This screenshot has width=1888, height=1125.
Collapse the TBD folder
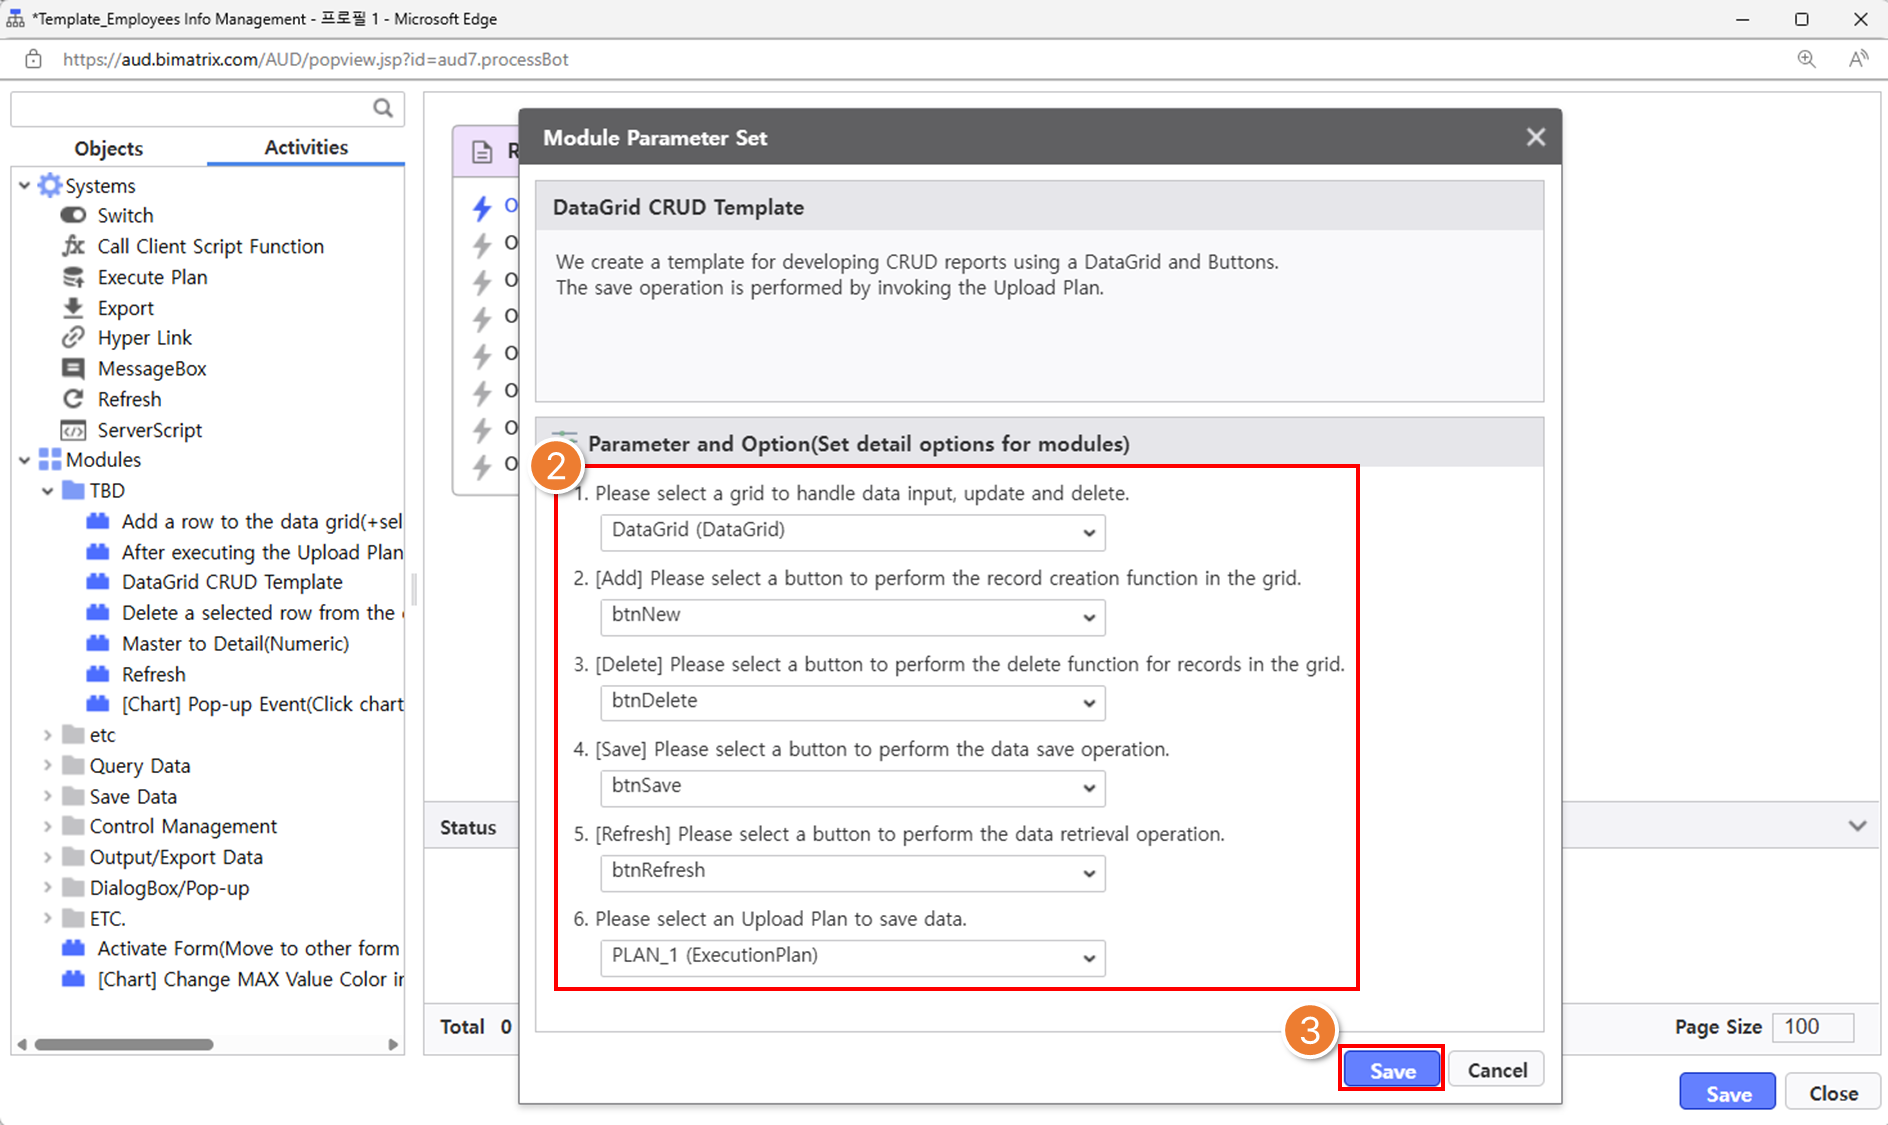tap(47, 491)
